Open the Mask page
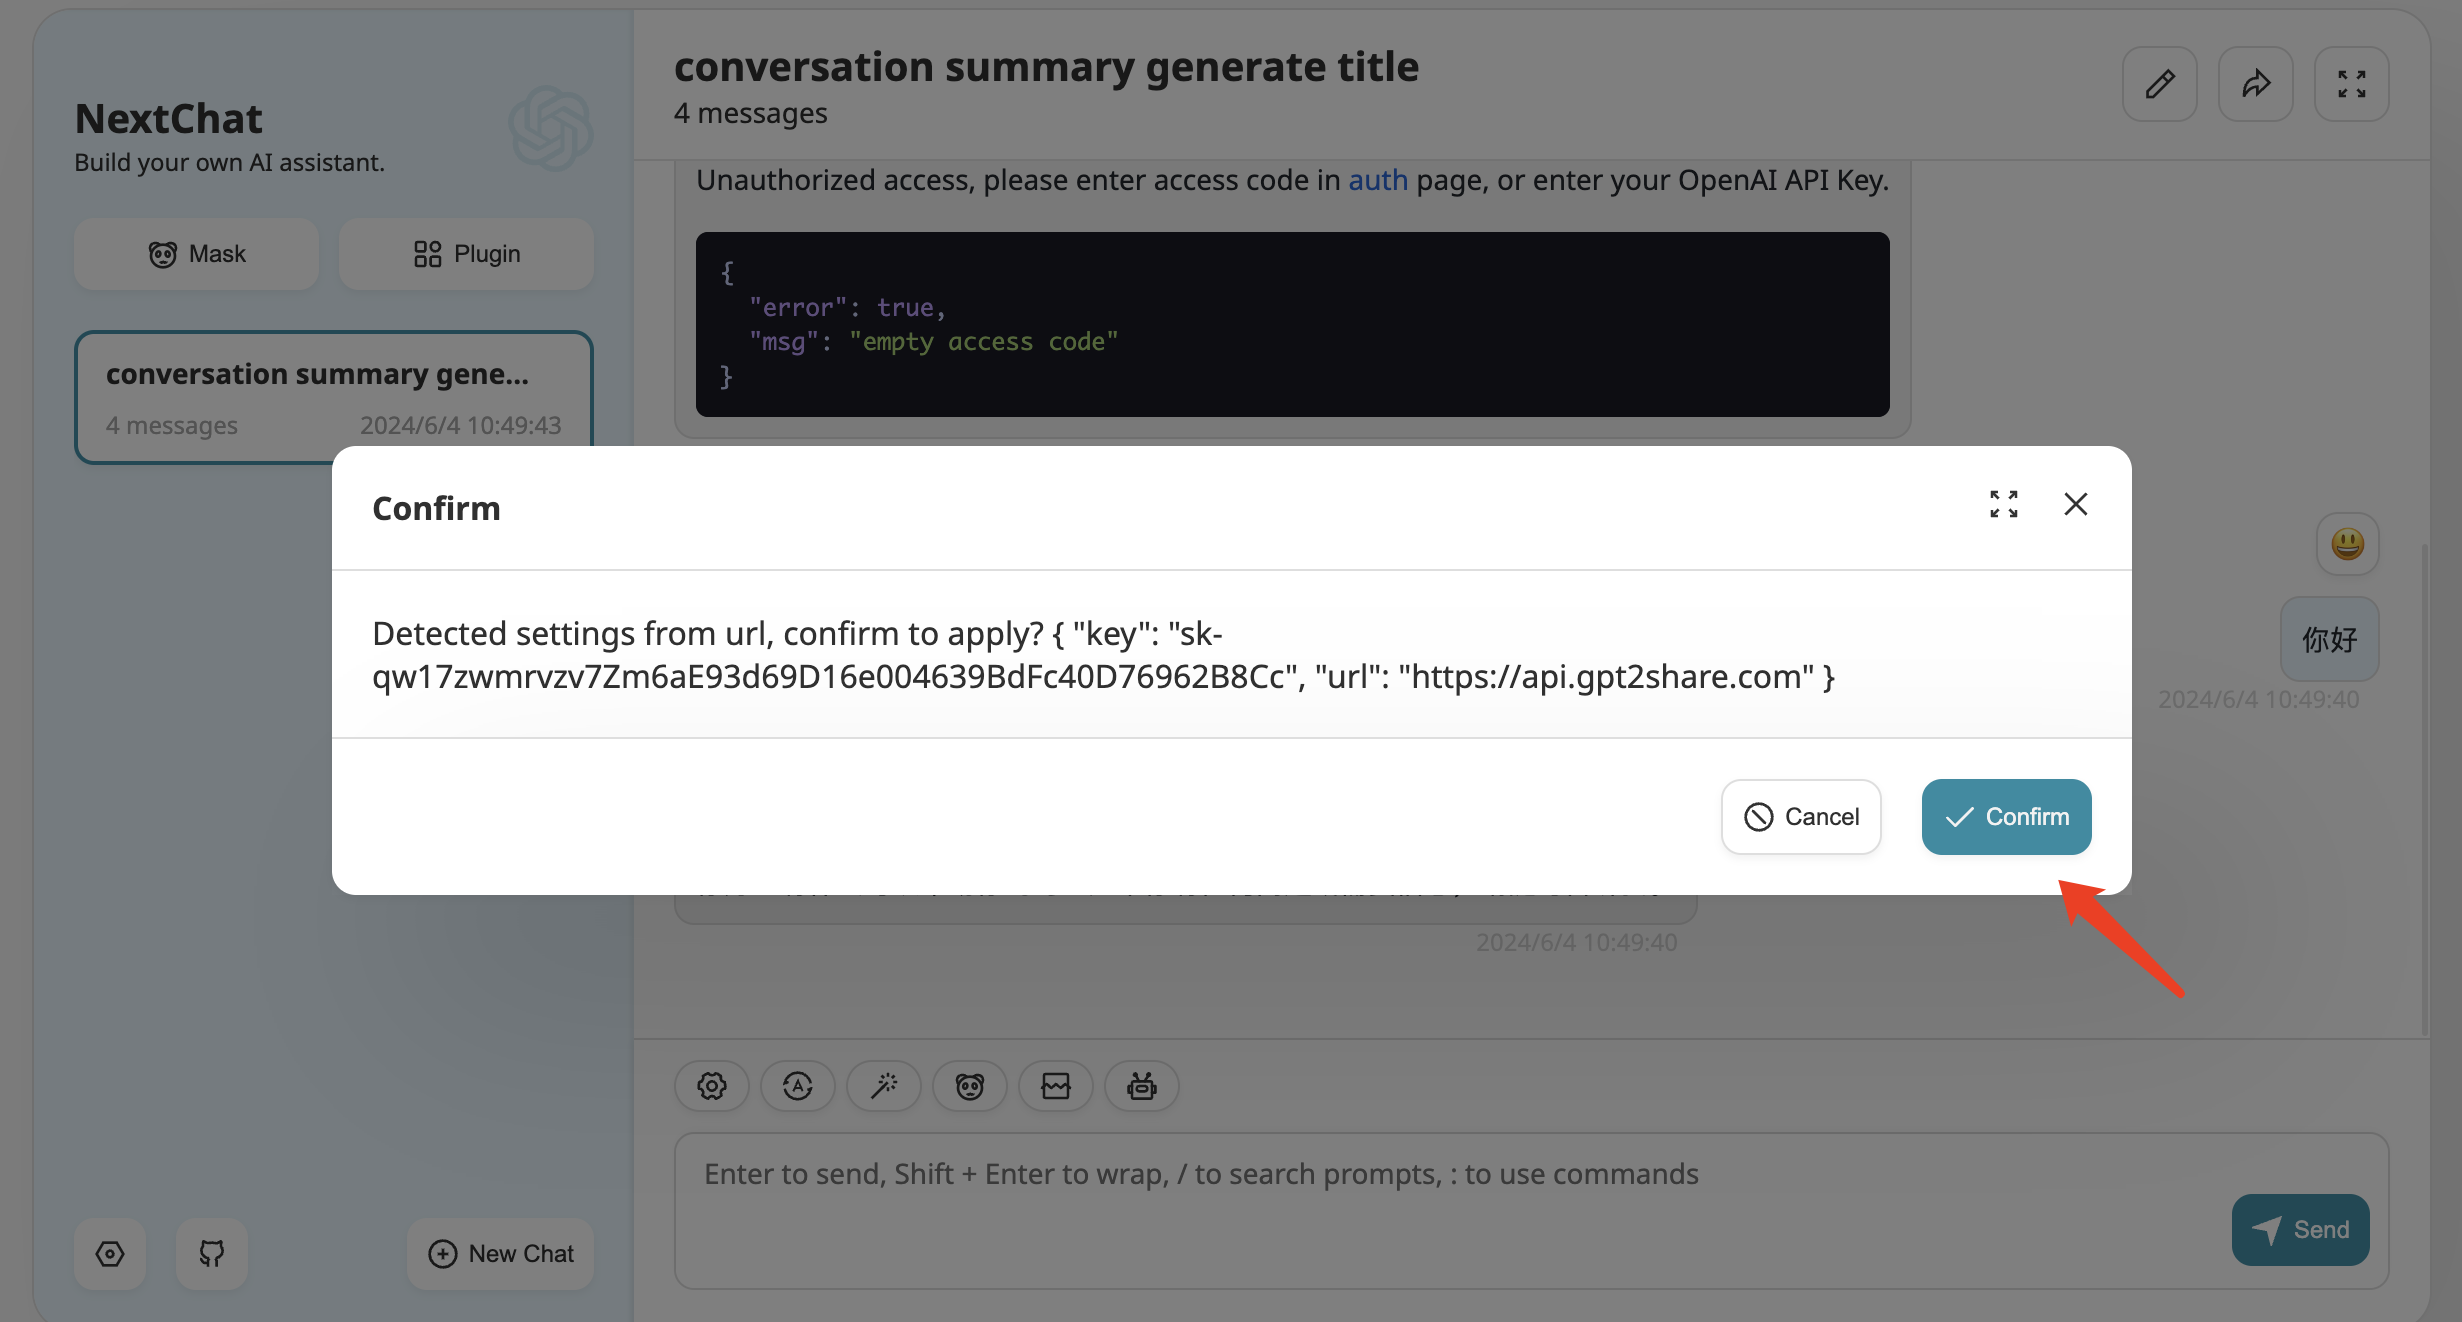Image resolution: width=2462 pixels, height=1322 pixels. [x=196, y=254]
